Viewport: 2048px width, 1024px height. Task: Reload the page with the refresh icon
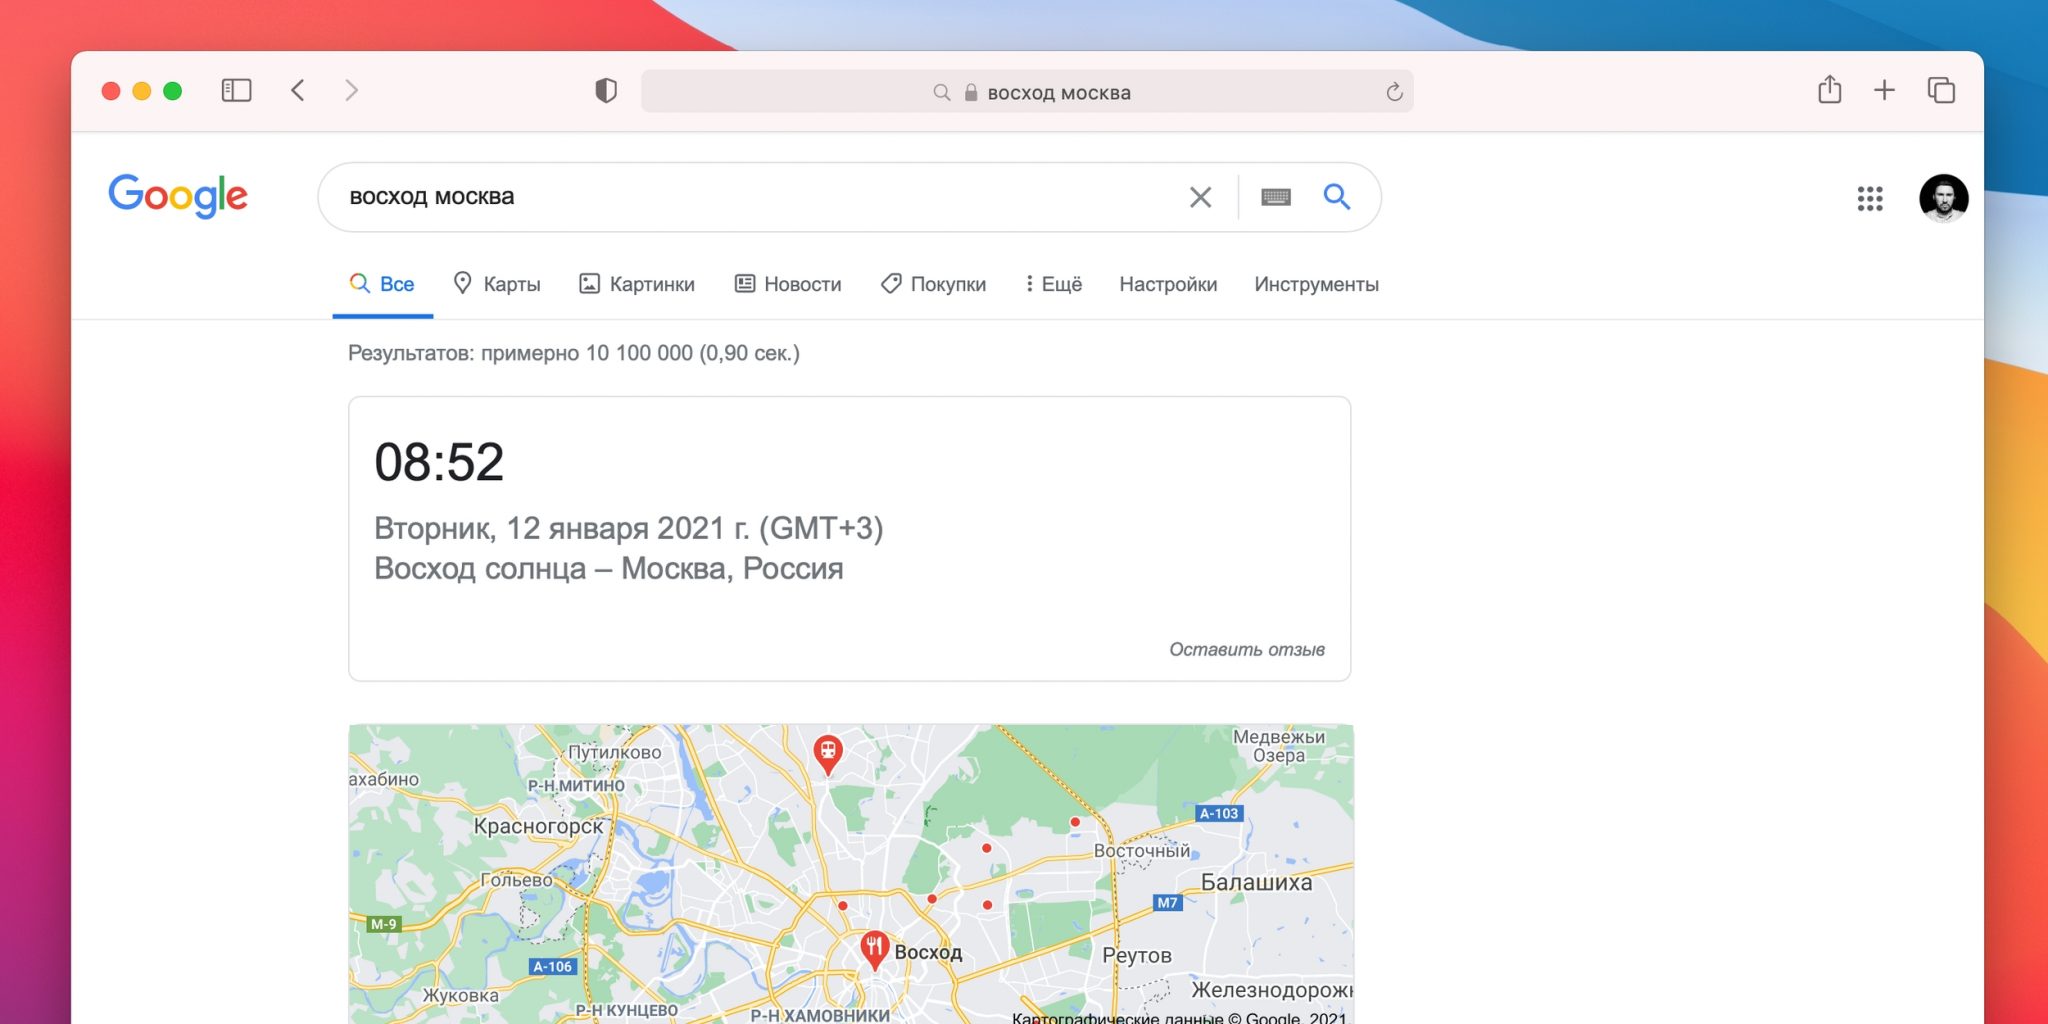1394,92
